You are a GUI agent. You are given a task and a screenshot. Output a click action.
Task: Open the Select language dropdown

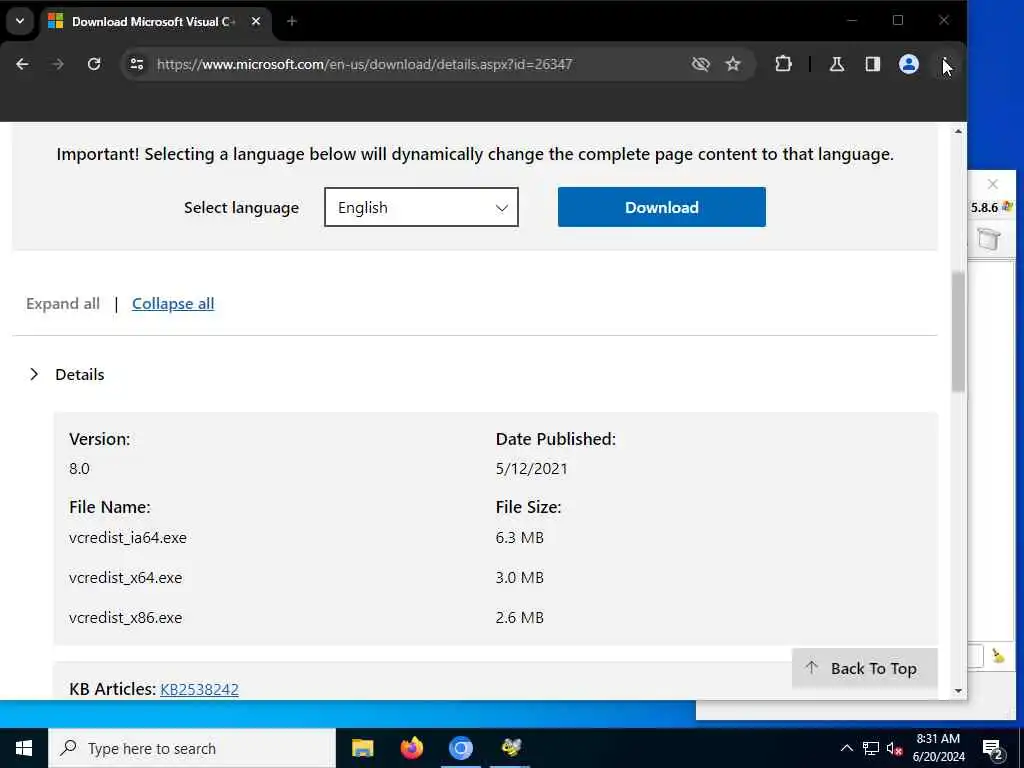[421, 207]
